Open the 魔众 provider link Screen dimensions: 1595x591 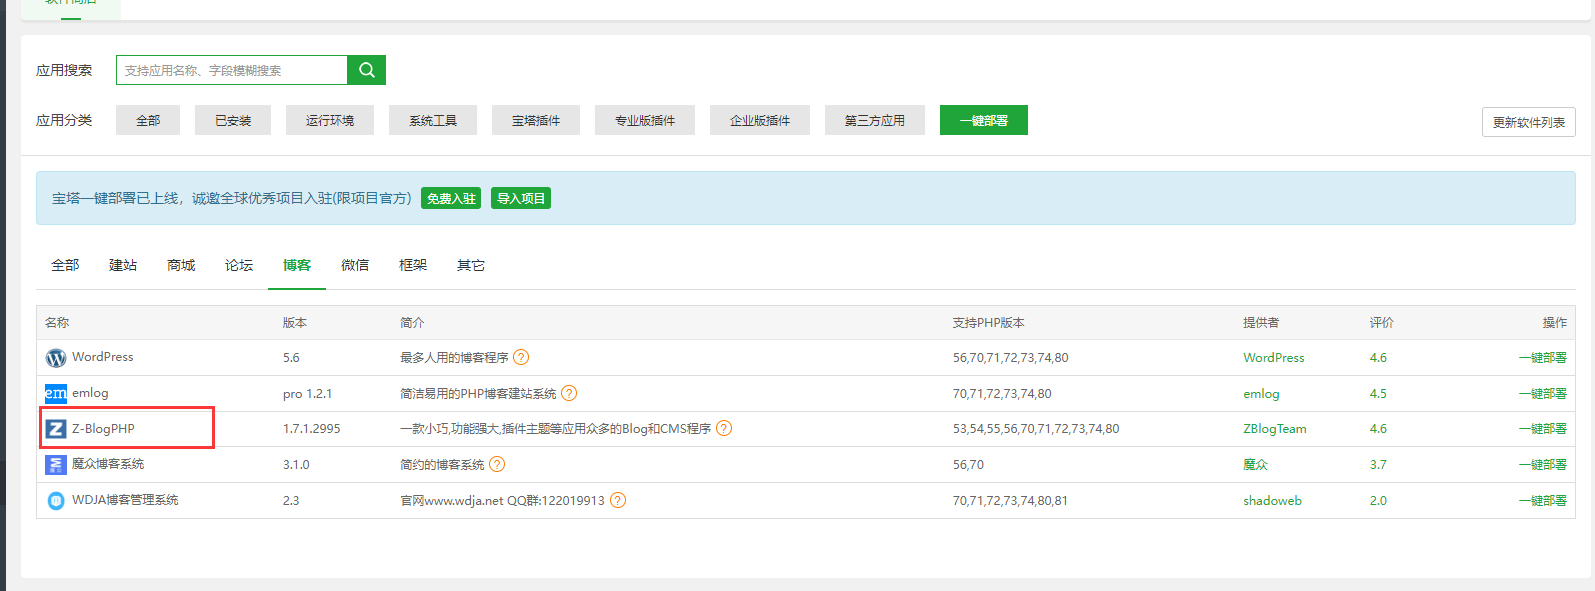pyautogui.click(x=1255, y=464)
